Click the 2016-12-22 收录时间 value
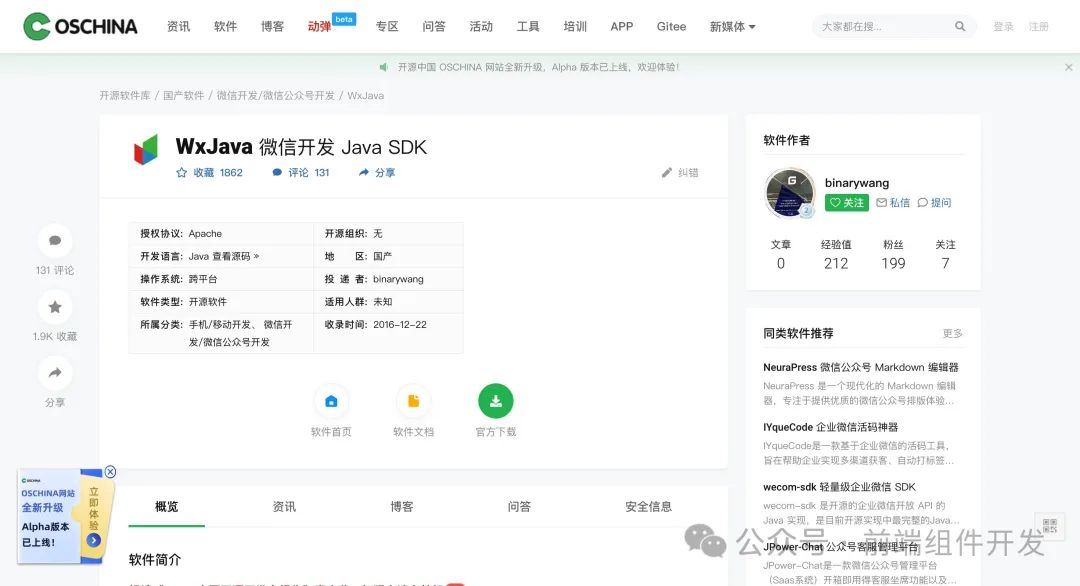Viewport: 1080px width, 586px height. click(x=400, y=324)
